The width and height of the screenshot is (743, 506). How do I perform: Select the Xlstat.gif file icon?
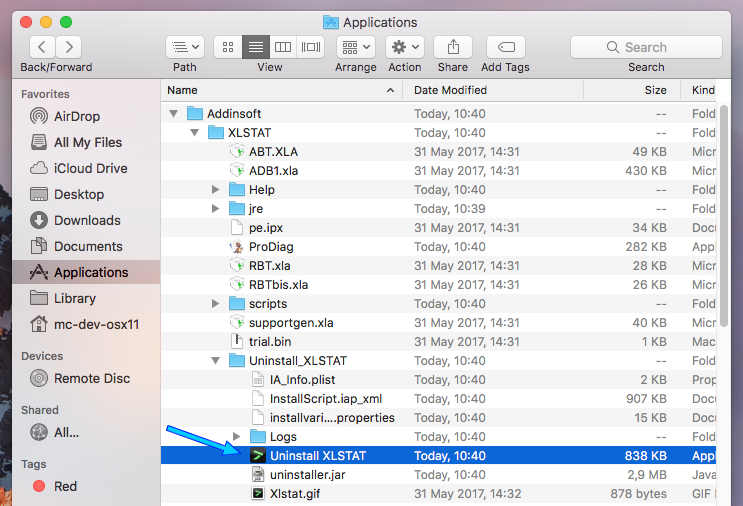click(258, 494)
